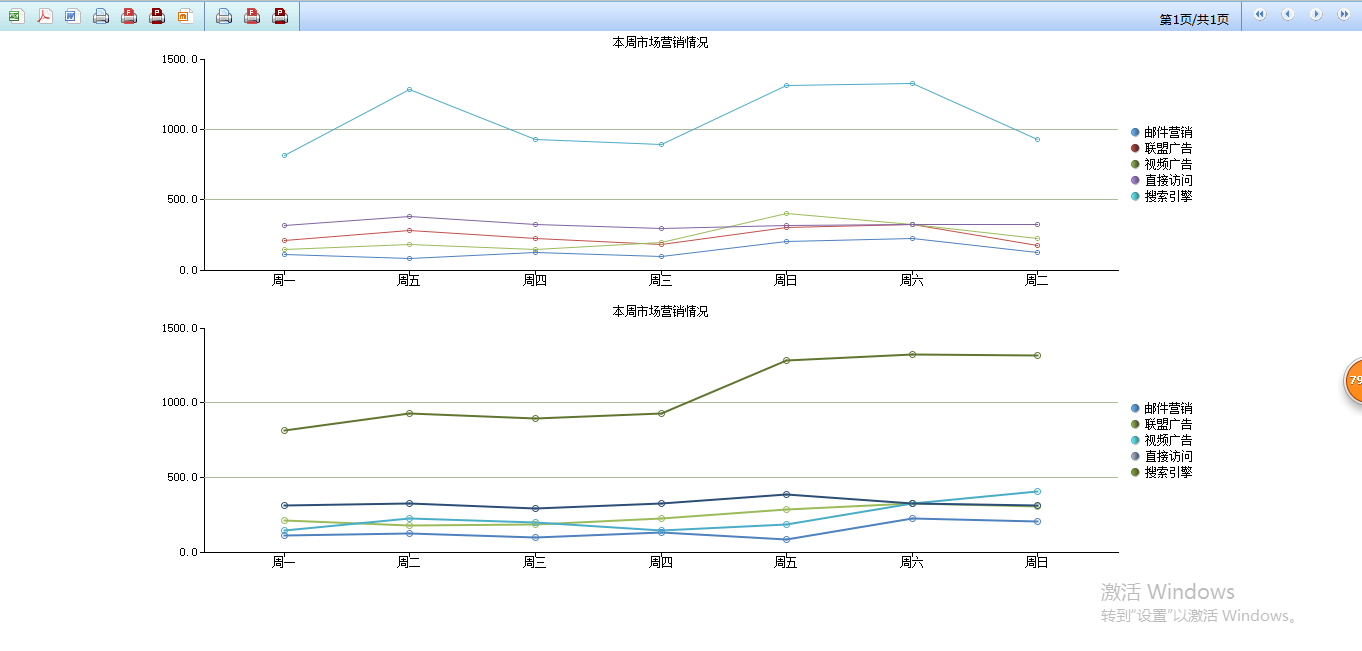Click the last dark red P printer icon in the toolbar
Viewport: 1362px width, 651px height.
coord(280,15)
